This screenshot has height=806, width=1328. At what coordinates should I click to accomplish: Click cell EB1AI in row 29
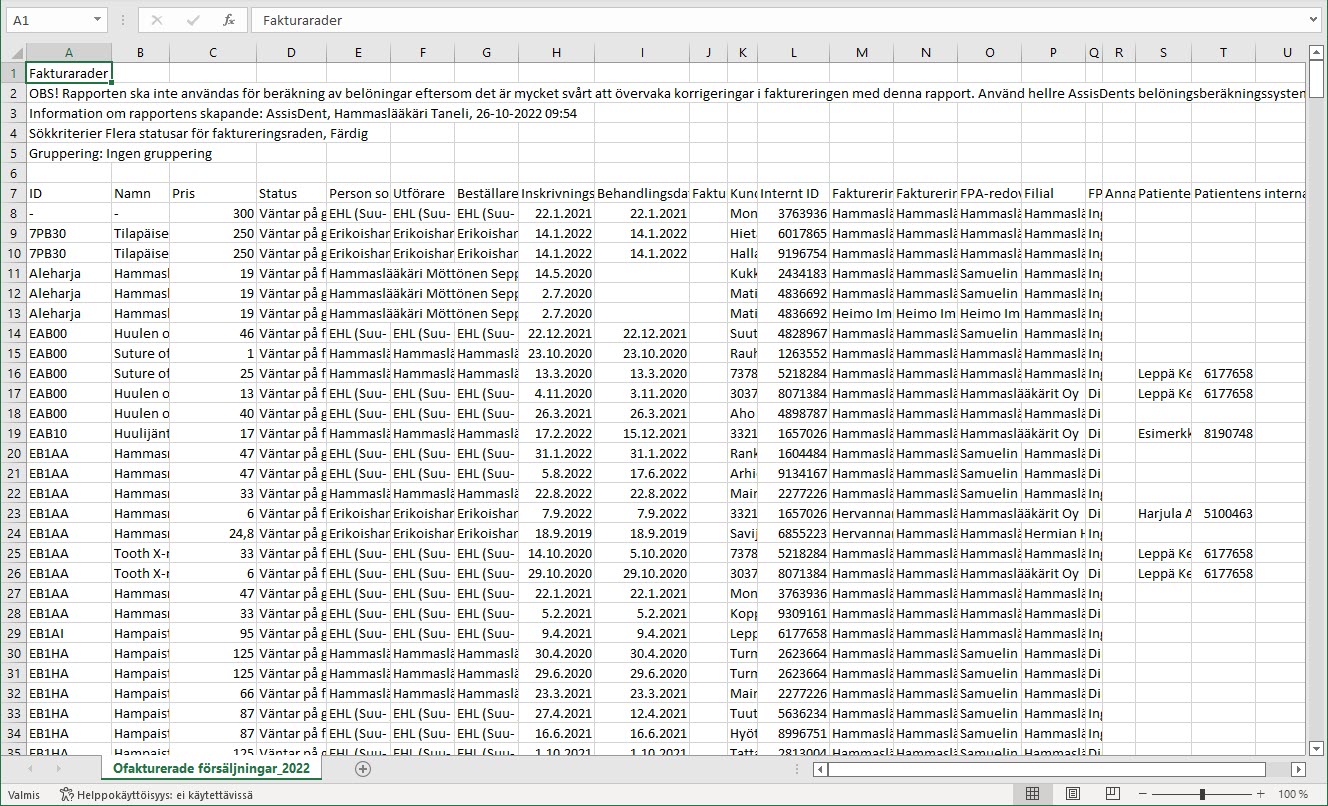[x=69, y=633]
